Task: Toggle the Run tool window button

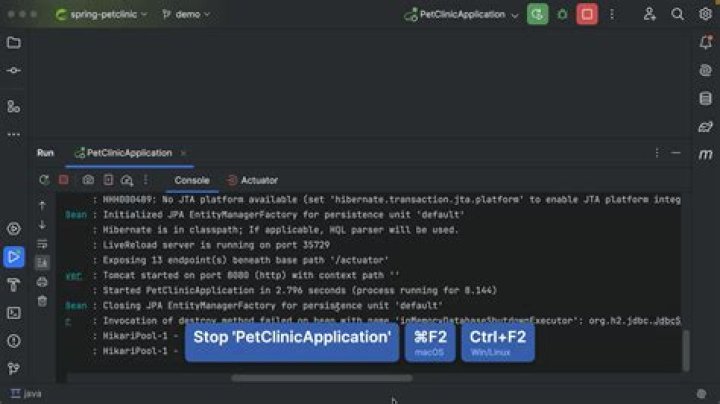Action: tap(14, 257)
